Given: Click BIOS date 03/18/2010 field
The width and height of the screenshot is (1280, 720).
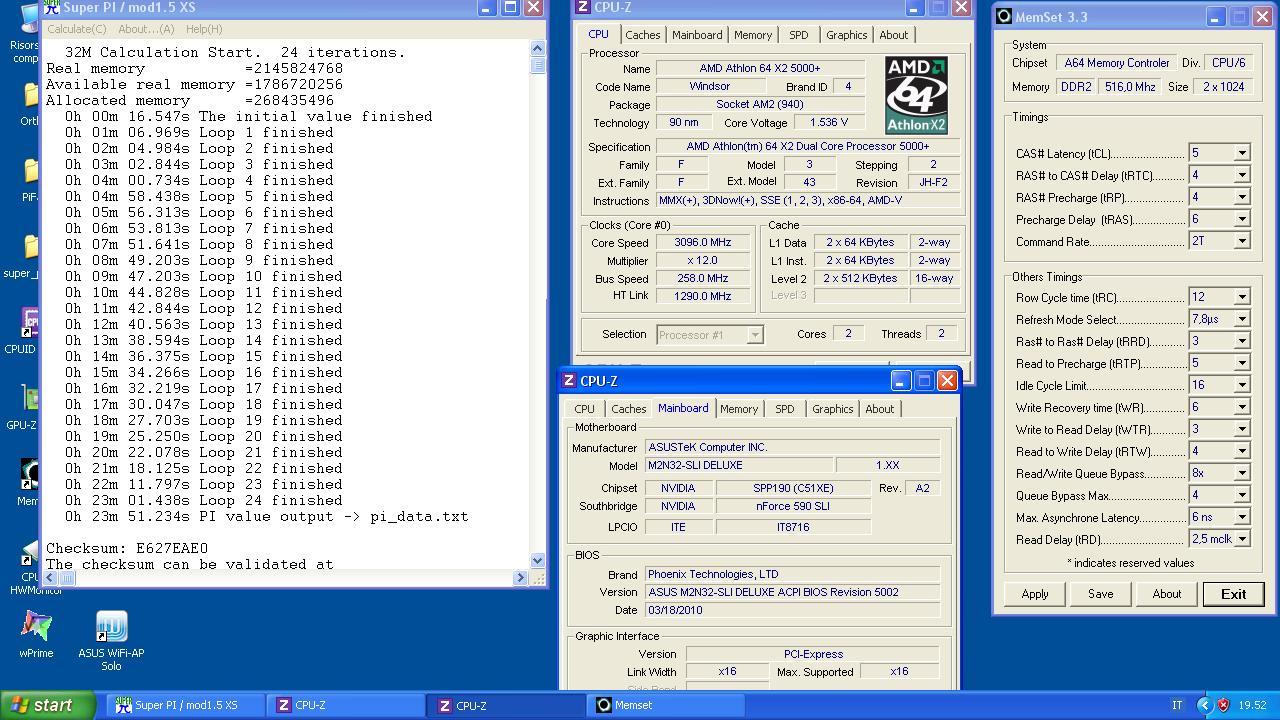Looking at the screenshot, I should [x=792, y=610].
